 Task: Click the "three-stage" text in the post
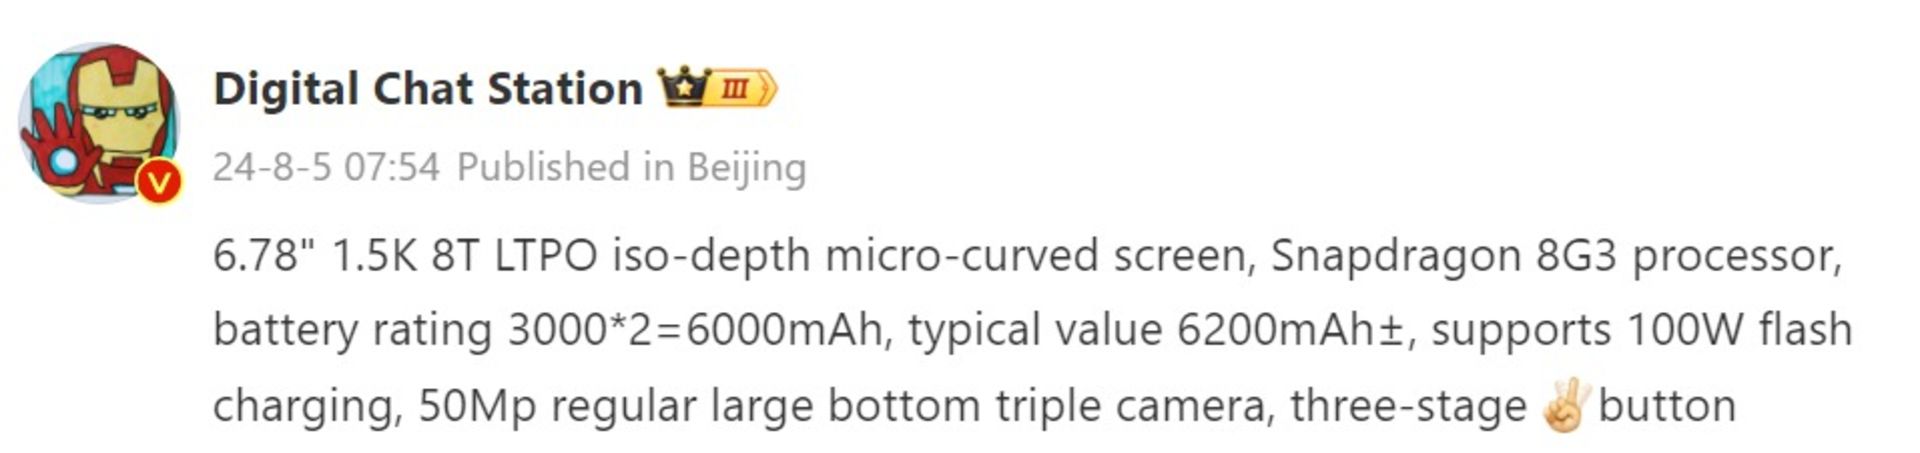pos(1408,406)
